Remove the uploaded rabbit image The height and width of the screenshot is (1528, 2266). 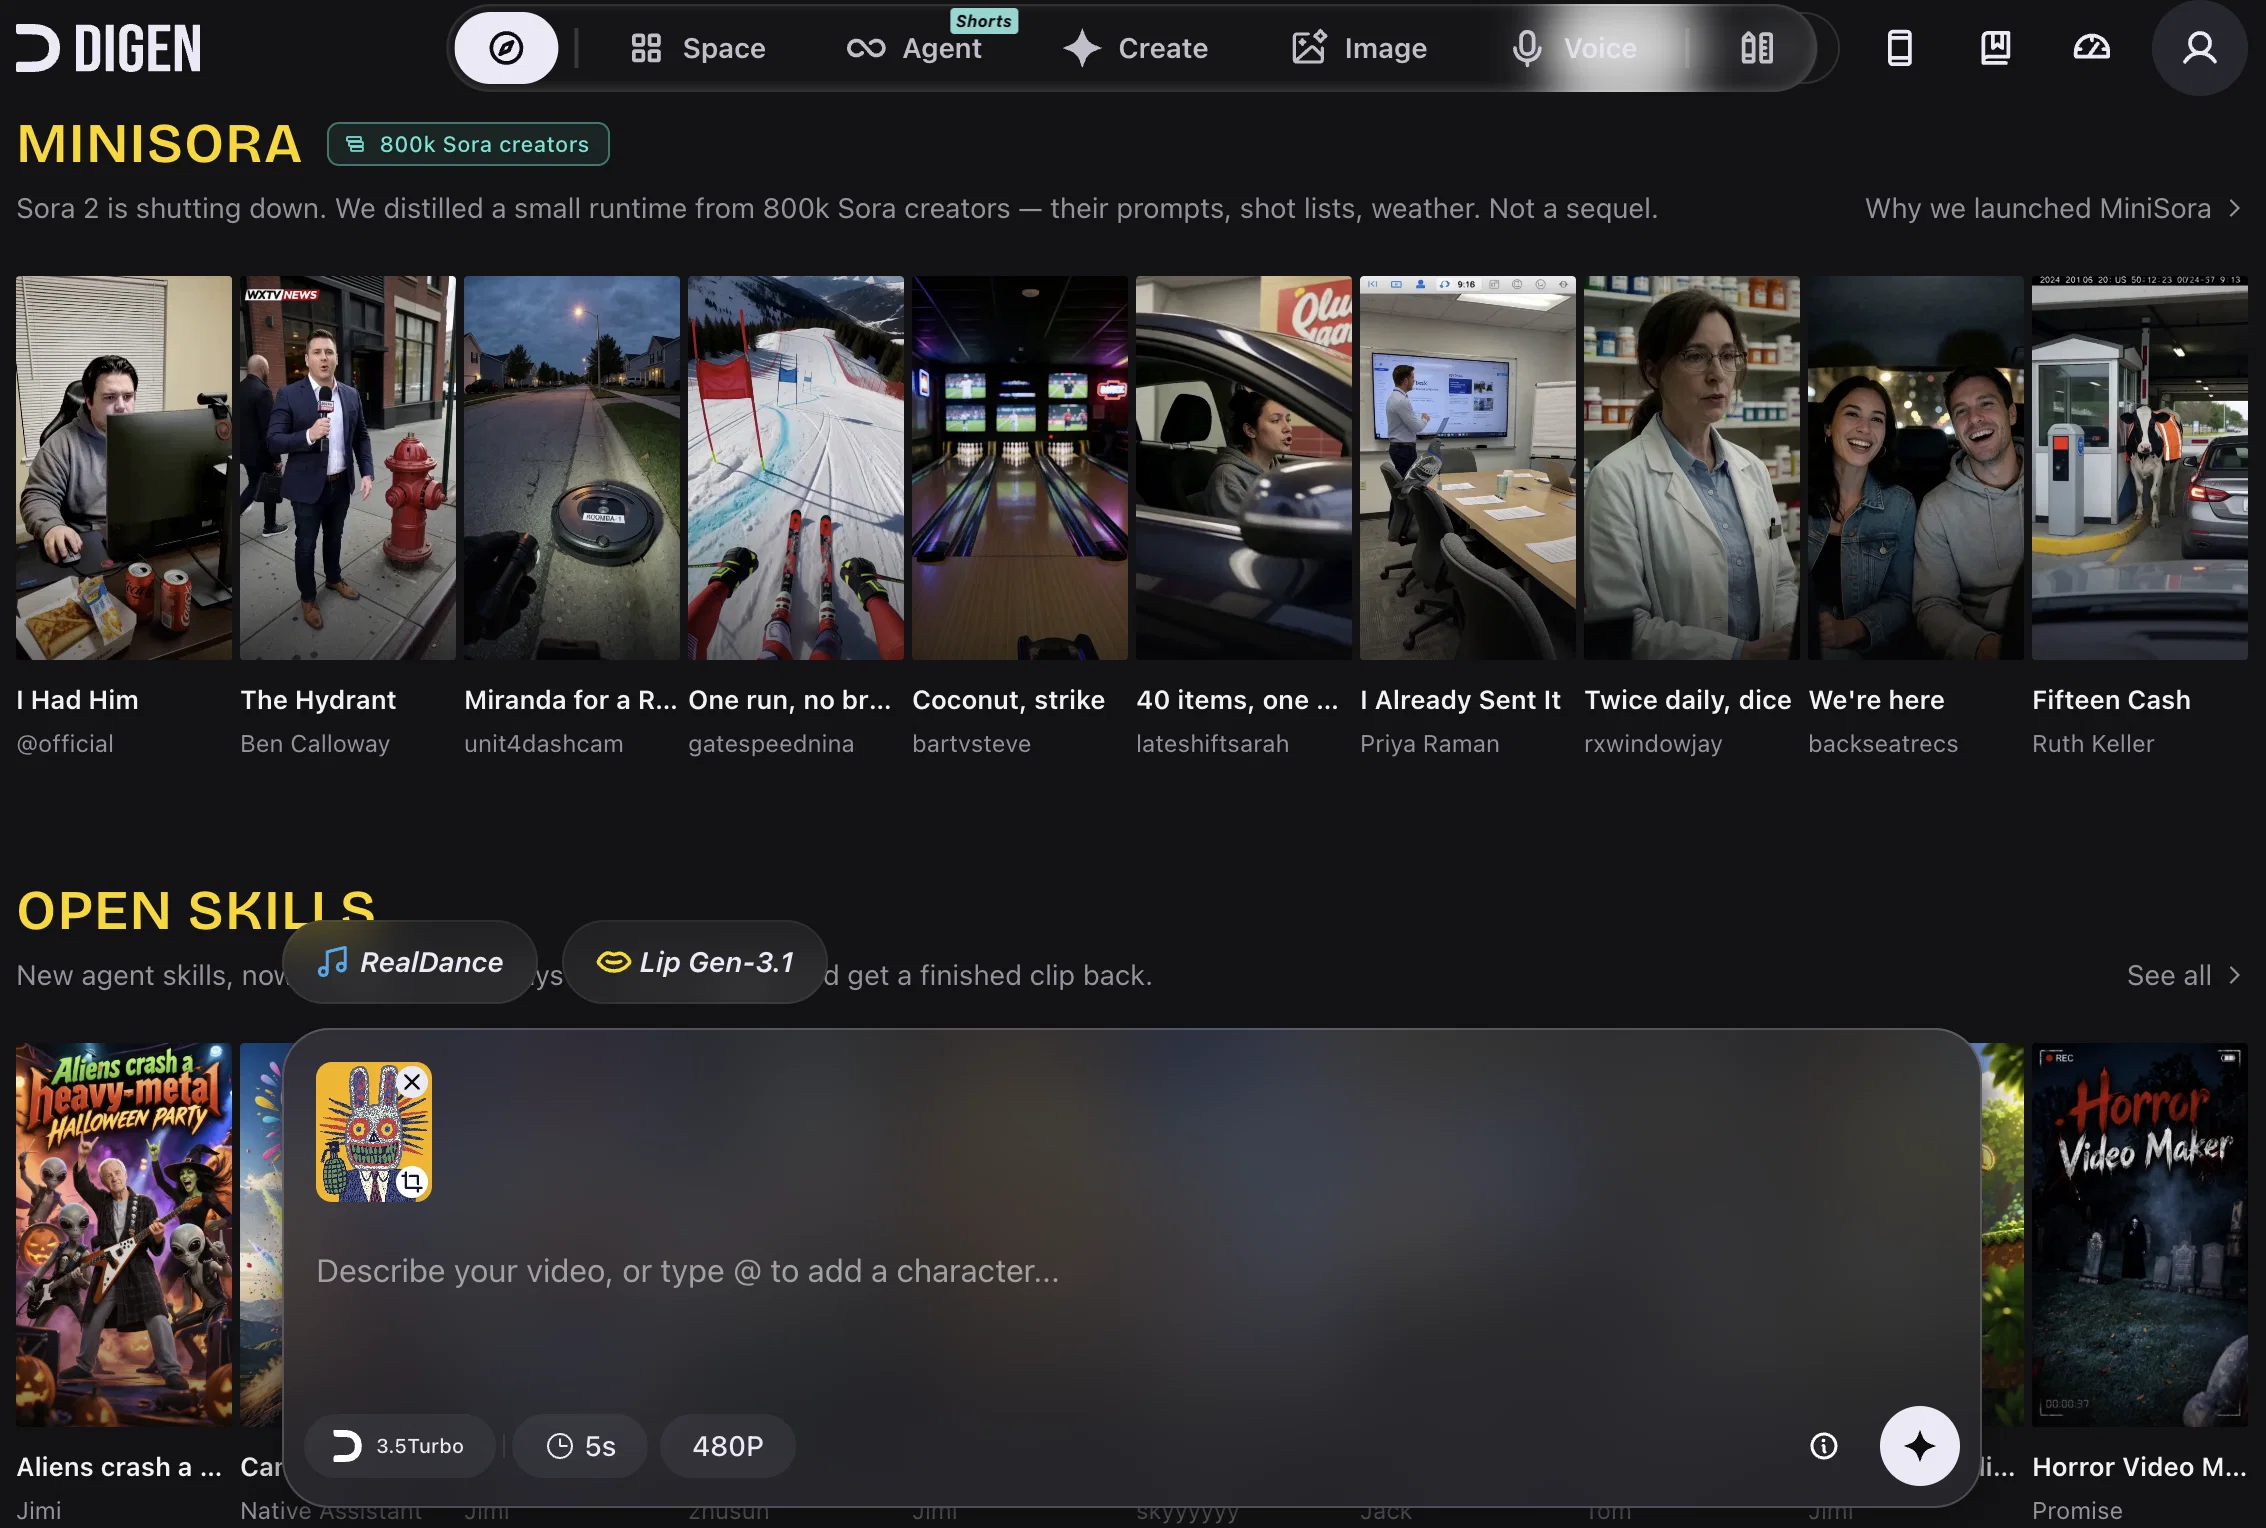[x=412, y=1082]
